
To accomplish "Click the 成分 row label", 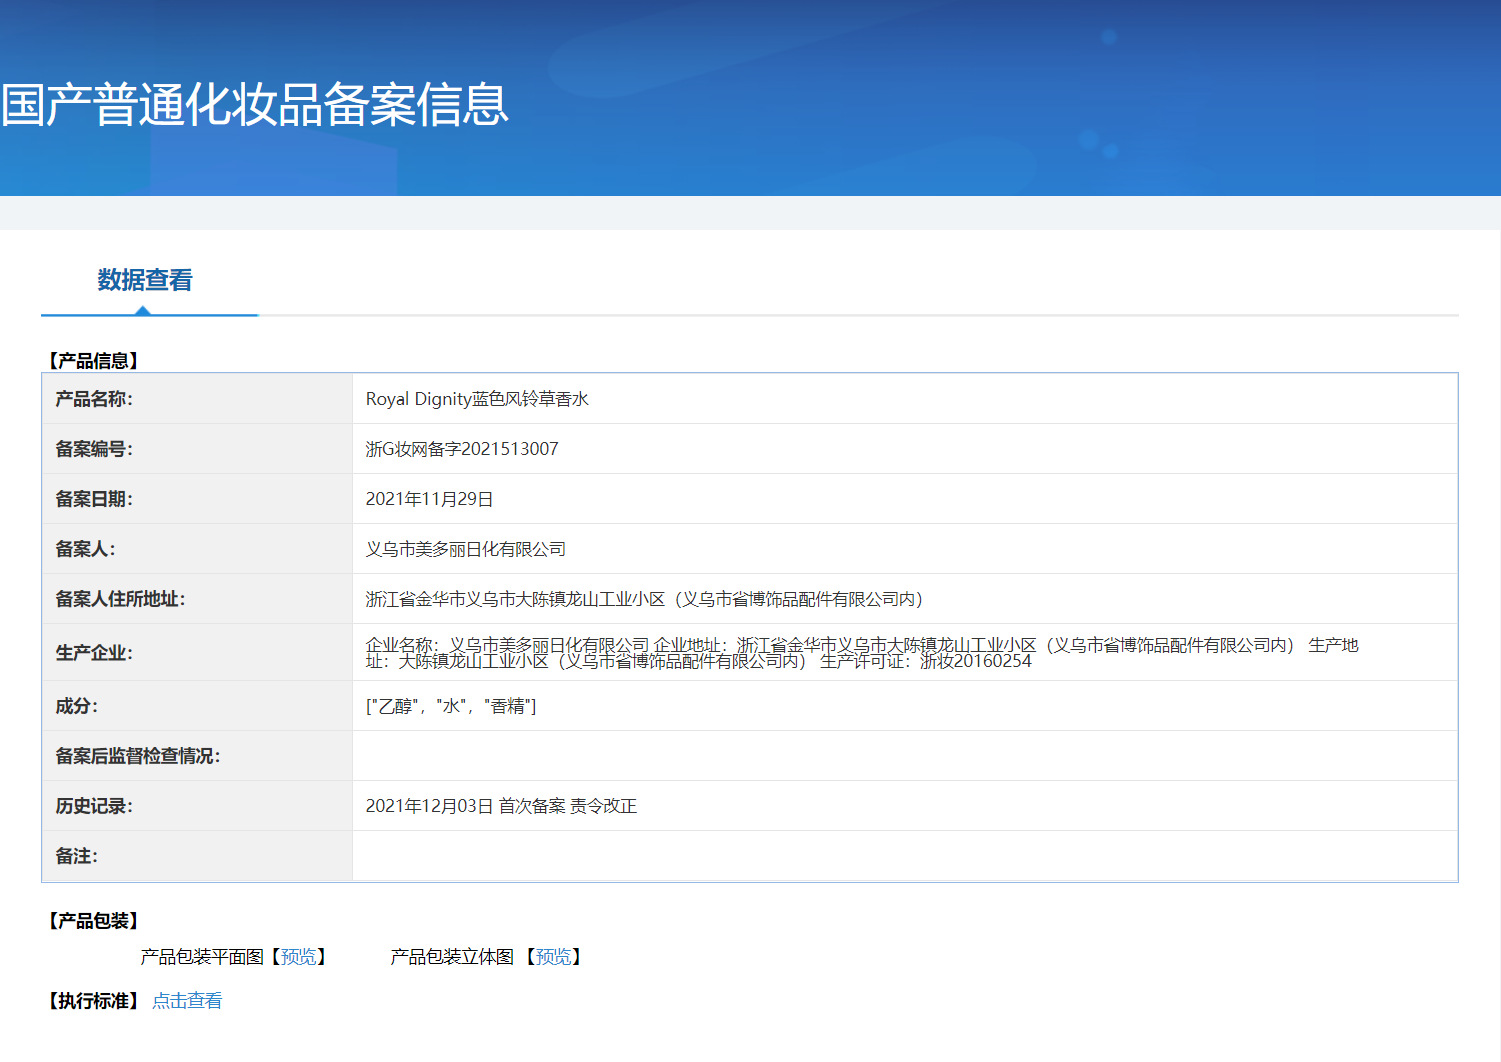I will 76,706.
